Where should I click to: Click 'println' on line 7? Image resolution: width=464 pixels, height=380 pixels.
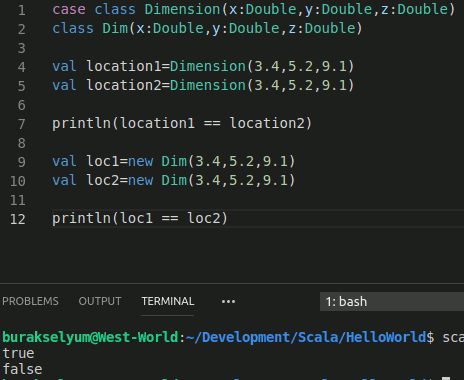point(82,124)
